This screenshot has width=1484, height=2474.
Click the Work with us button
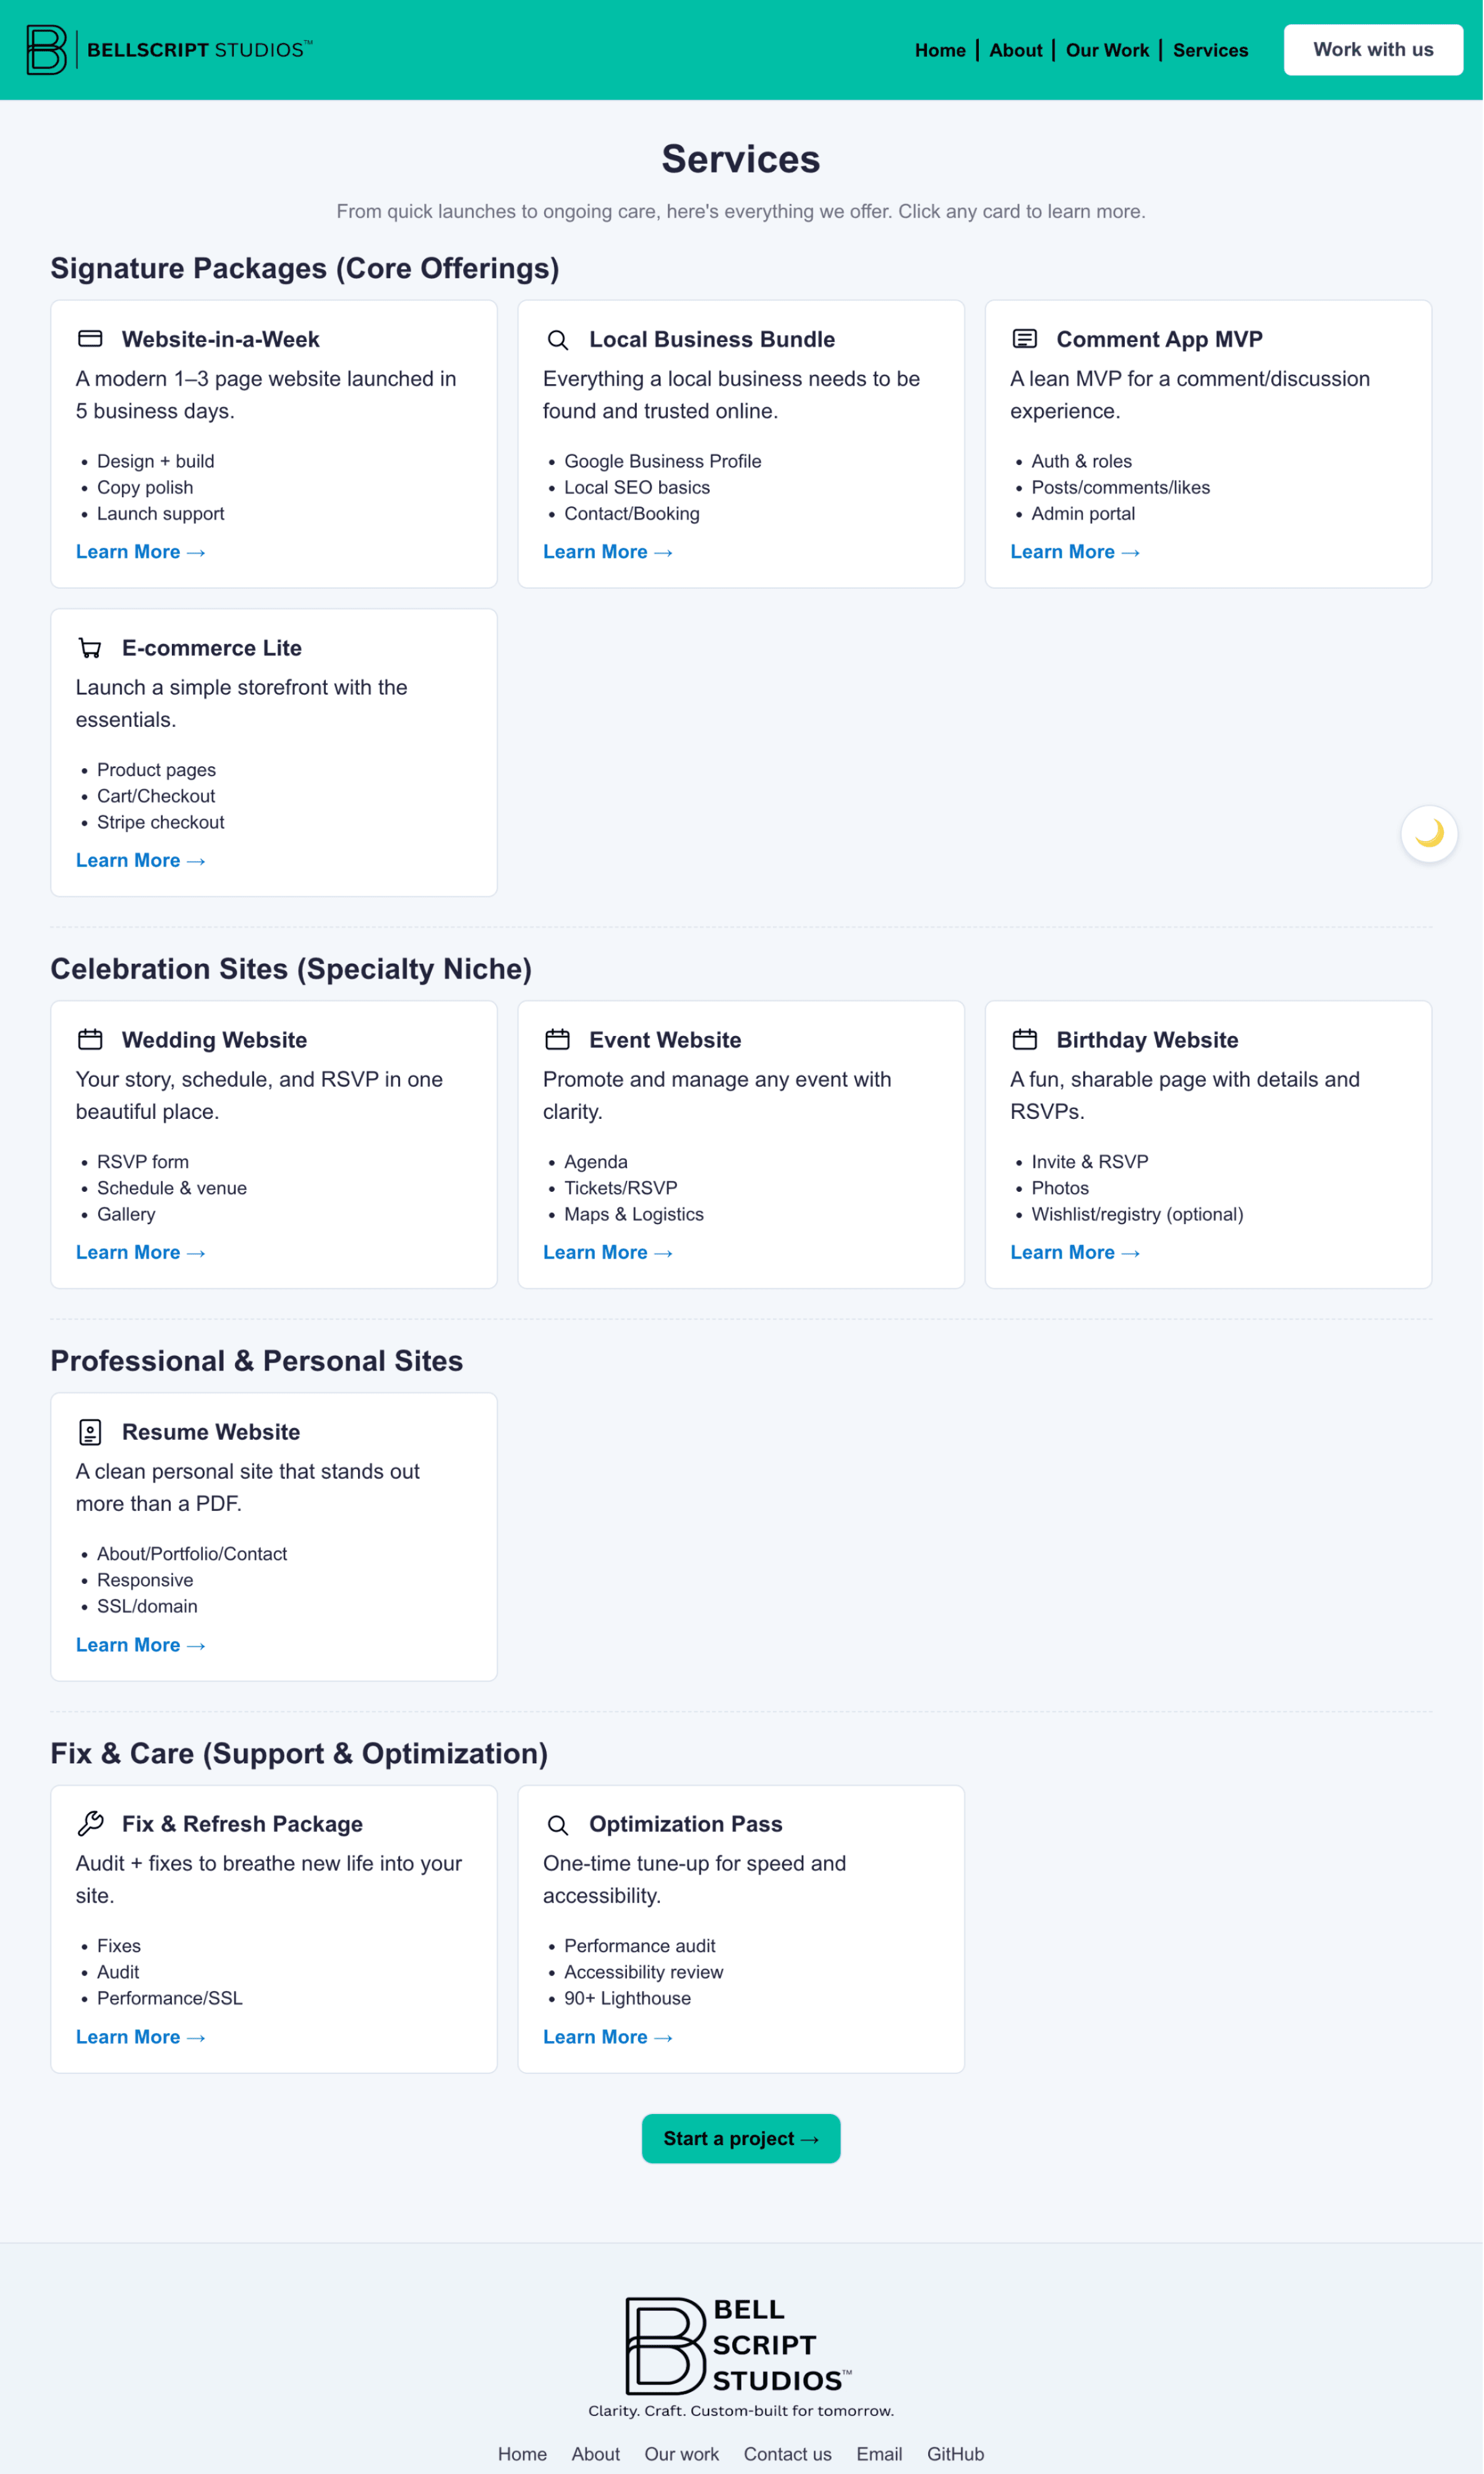click(1373, 49)
